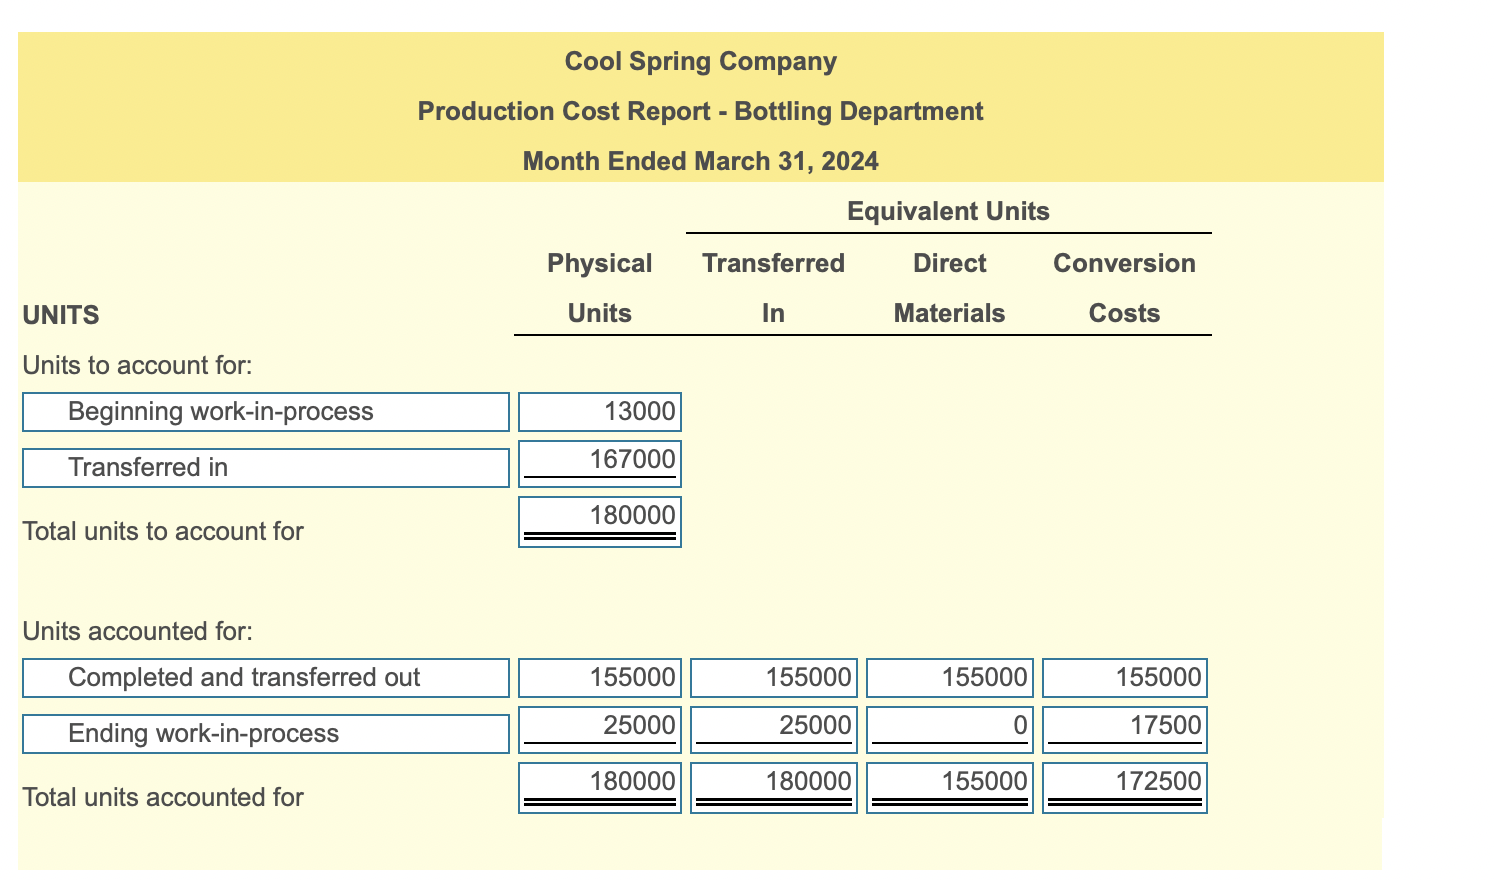The height and width of the screenshot is (880, 1494).
Task: Click the Cool Spring Company title
Action: coord(701,62)
